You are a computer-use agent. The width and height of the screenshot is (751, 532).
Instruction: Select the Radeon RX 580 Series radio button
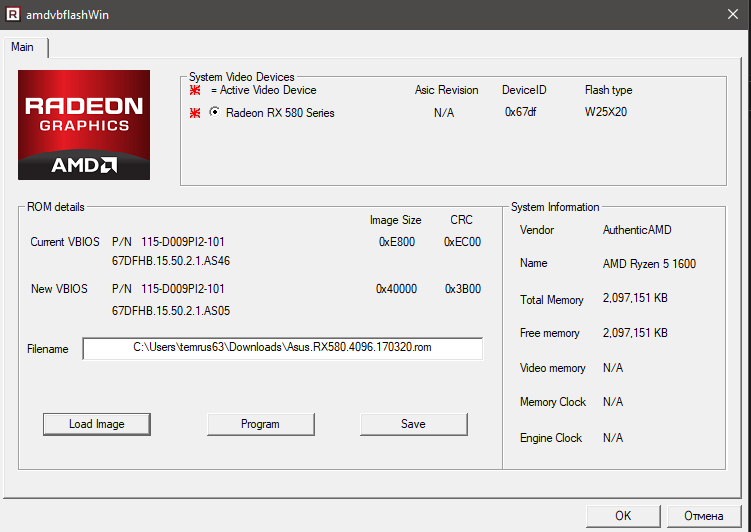pos(215,112)
